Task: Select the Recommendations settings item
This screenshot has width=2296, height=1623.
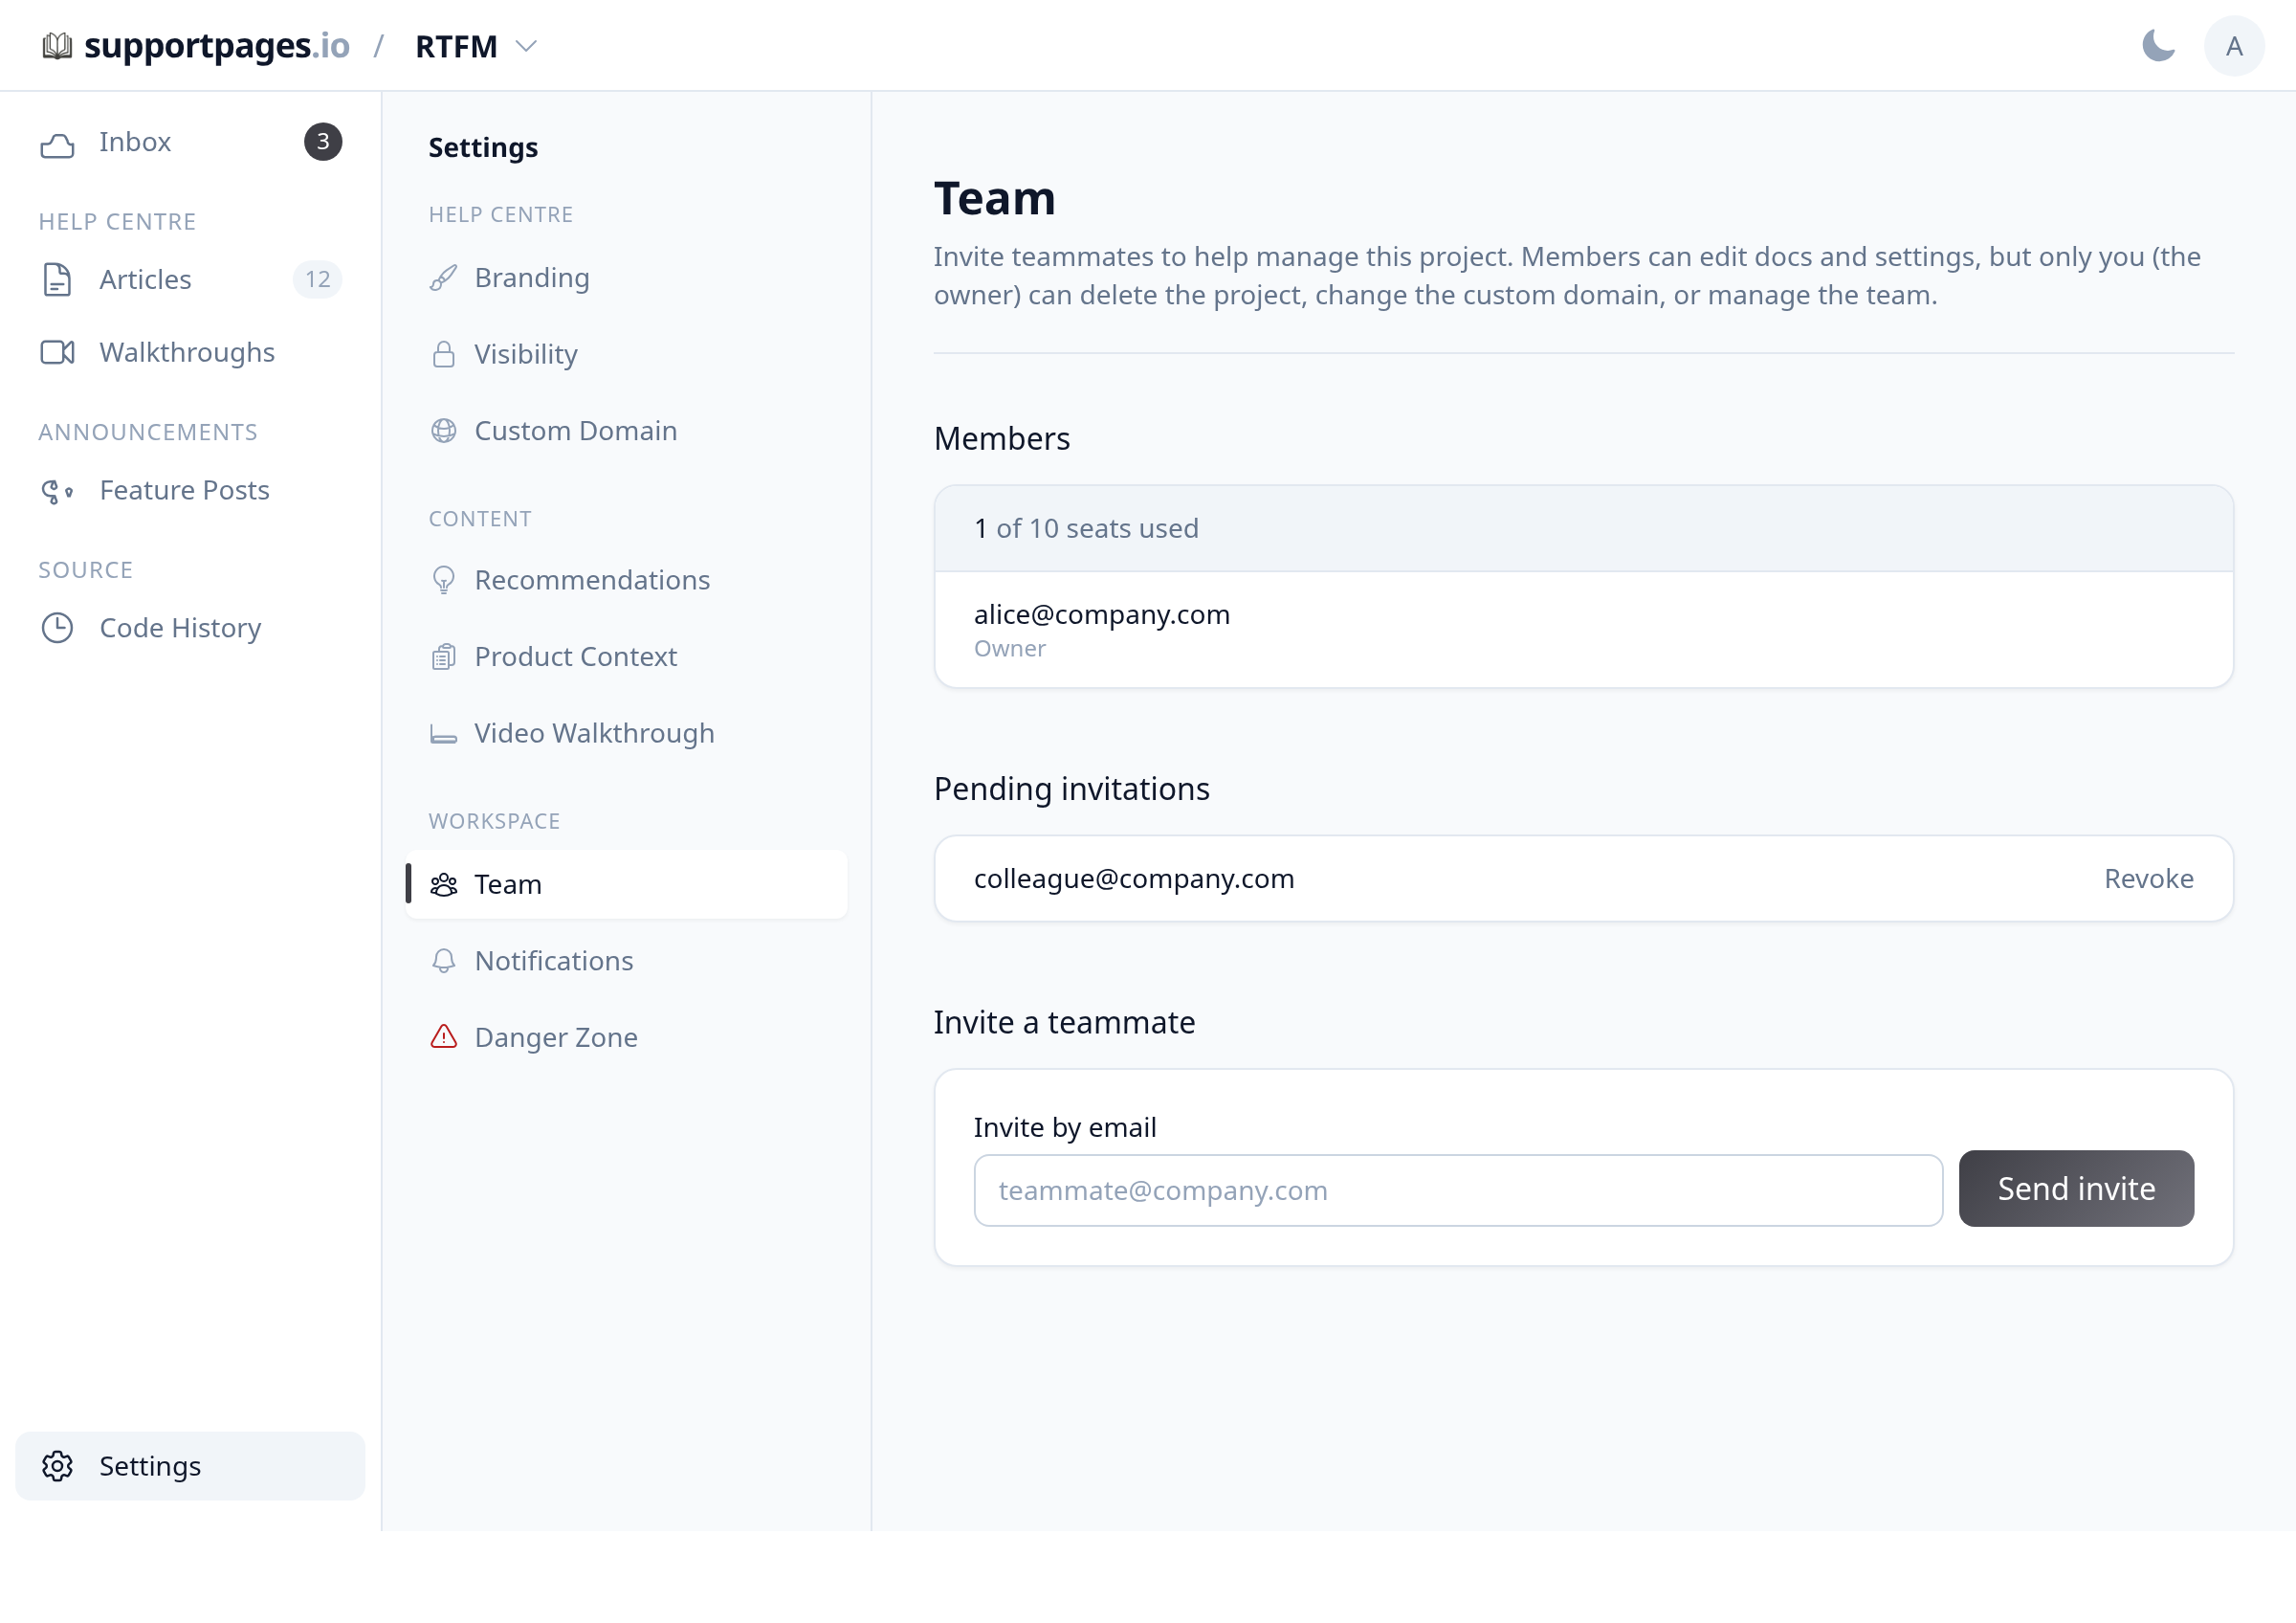Action: [627, 581]
